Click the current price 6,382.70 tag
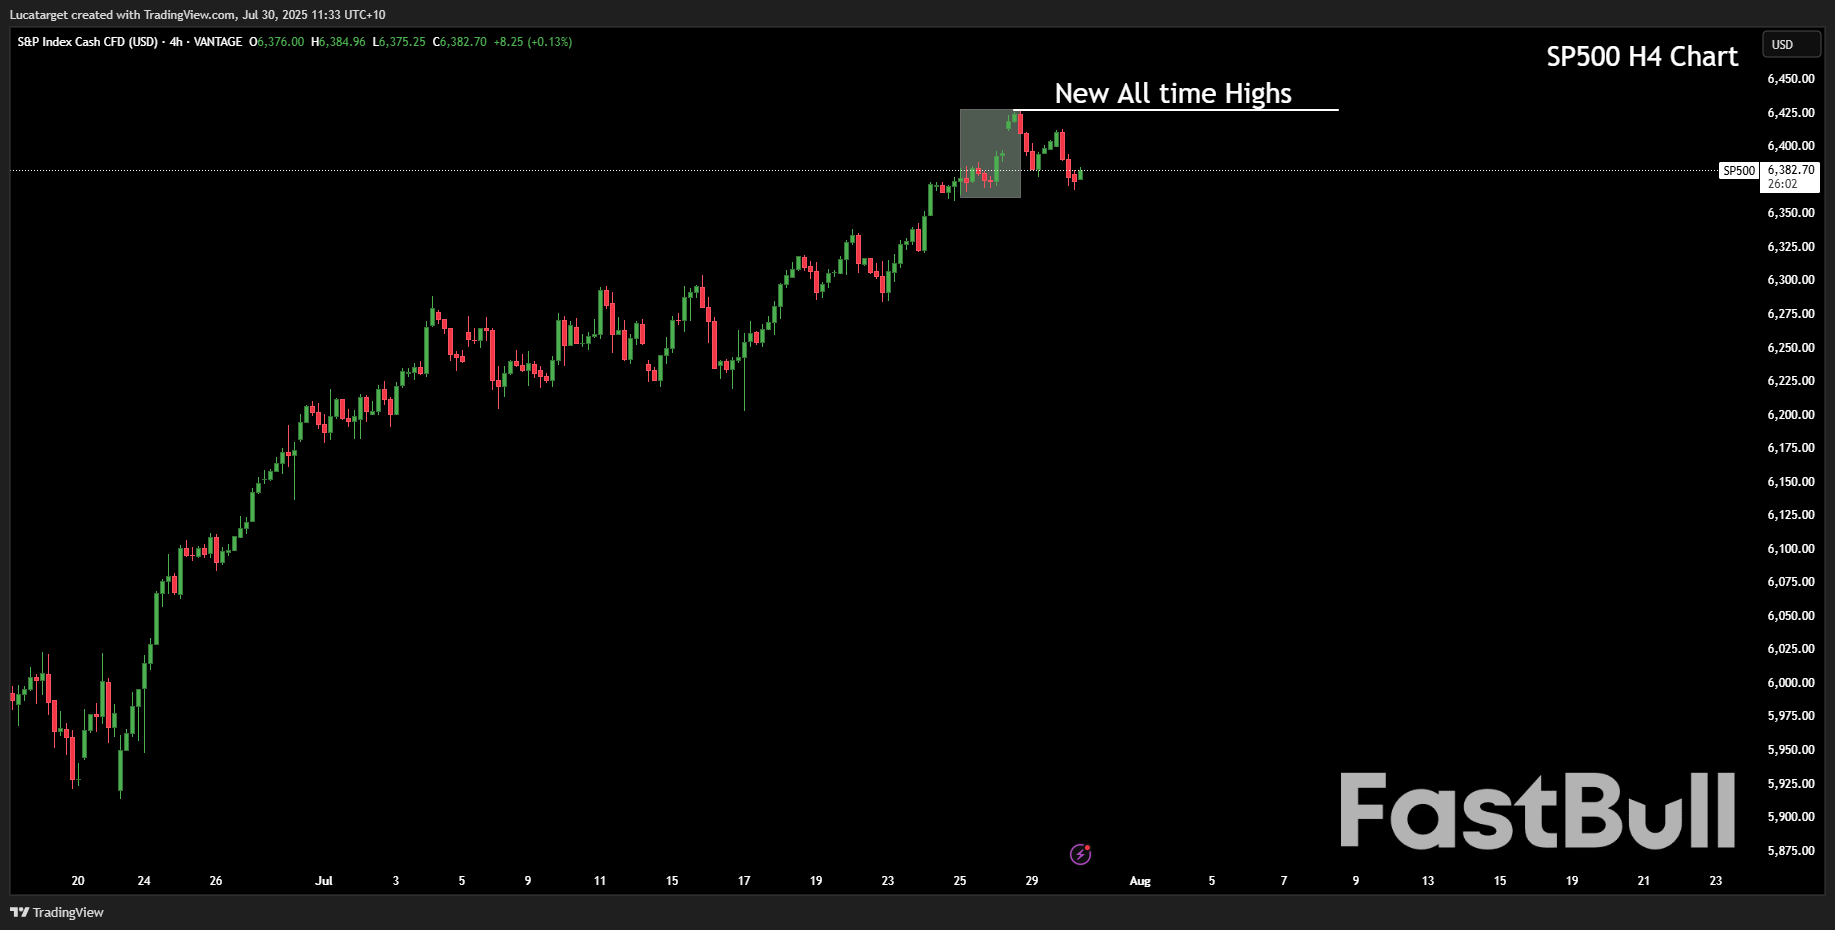This screenshot has width=1835, height=930. click(x=1790, y=170)
